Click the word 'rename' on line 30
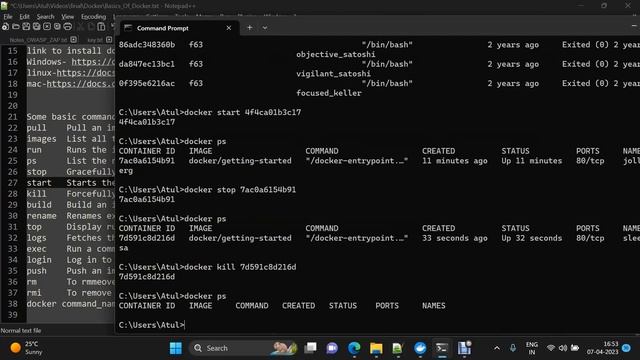 [x=41, y=216]
